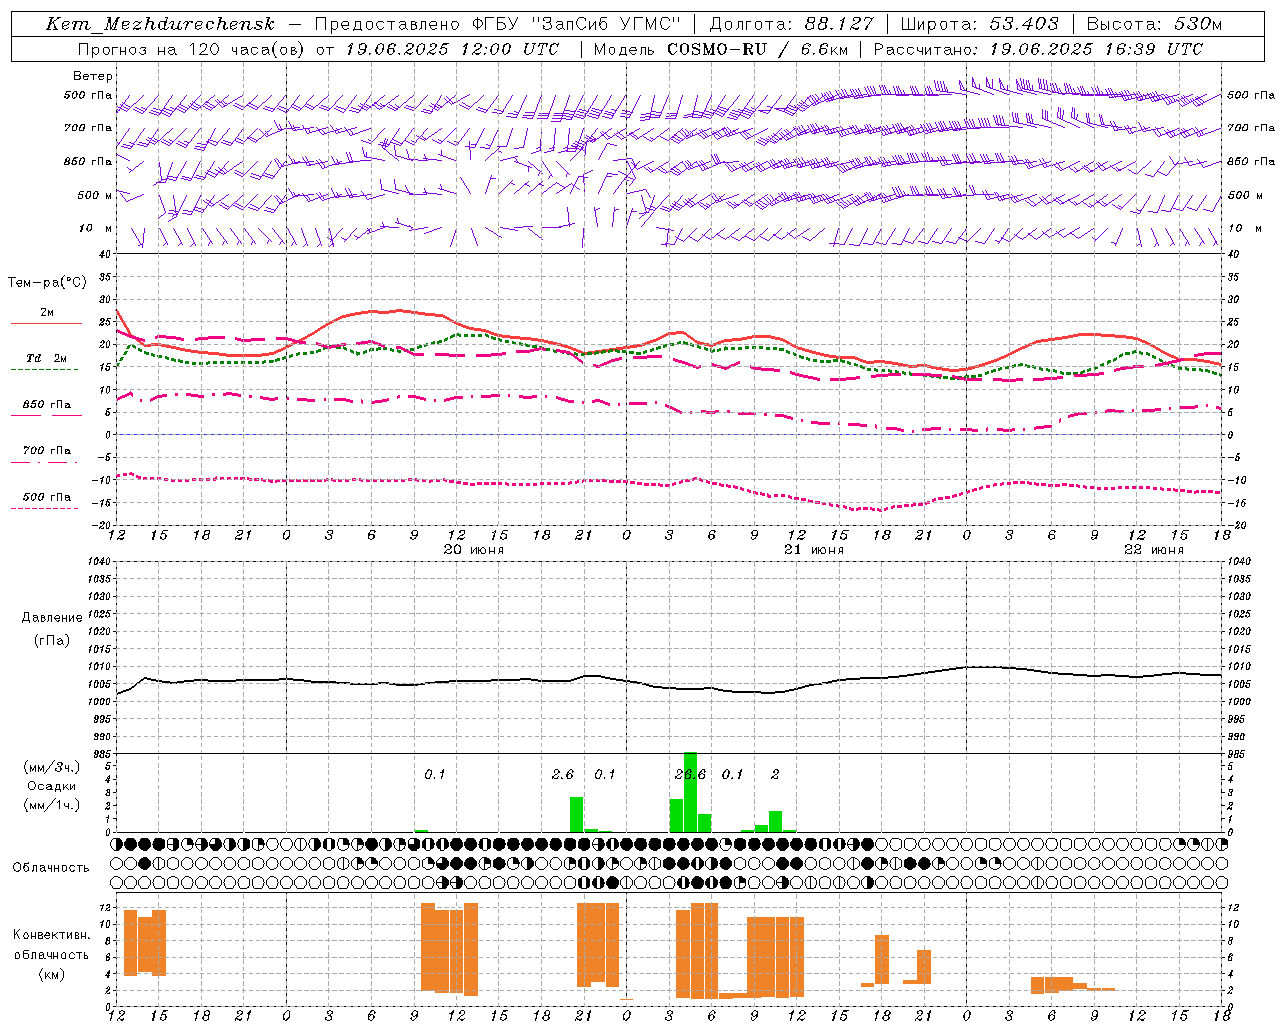Click Рассчитано: 19.06.2025 16:39 UTC timestamp
The height and width of the screenshot is (1024, 1280).
click(1038, 49)
